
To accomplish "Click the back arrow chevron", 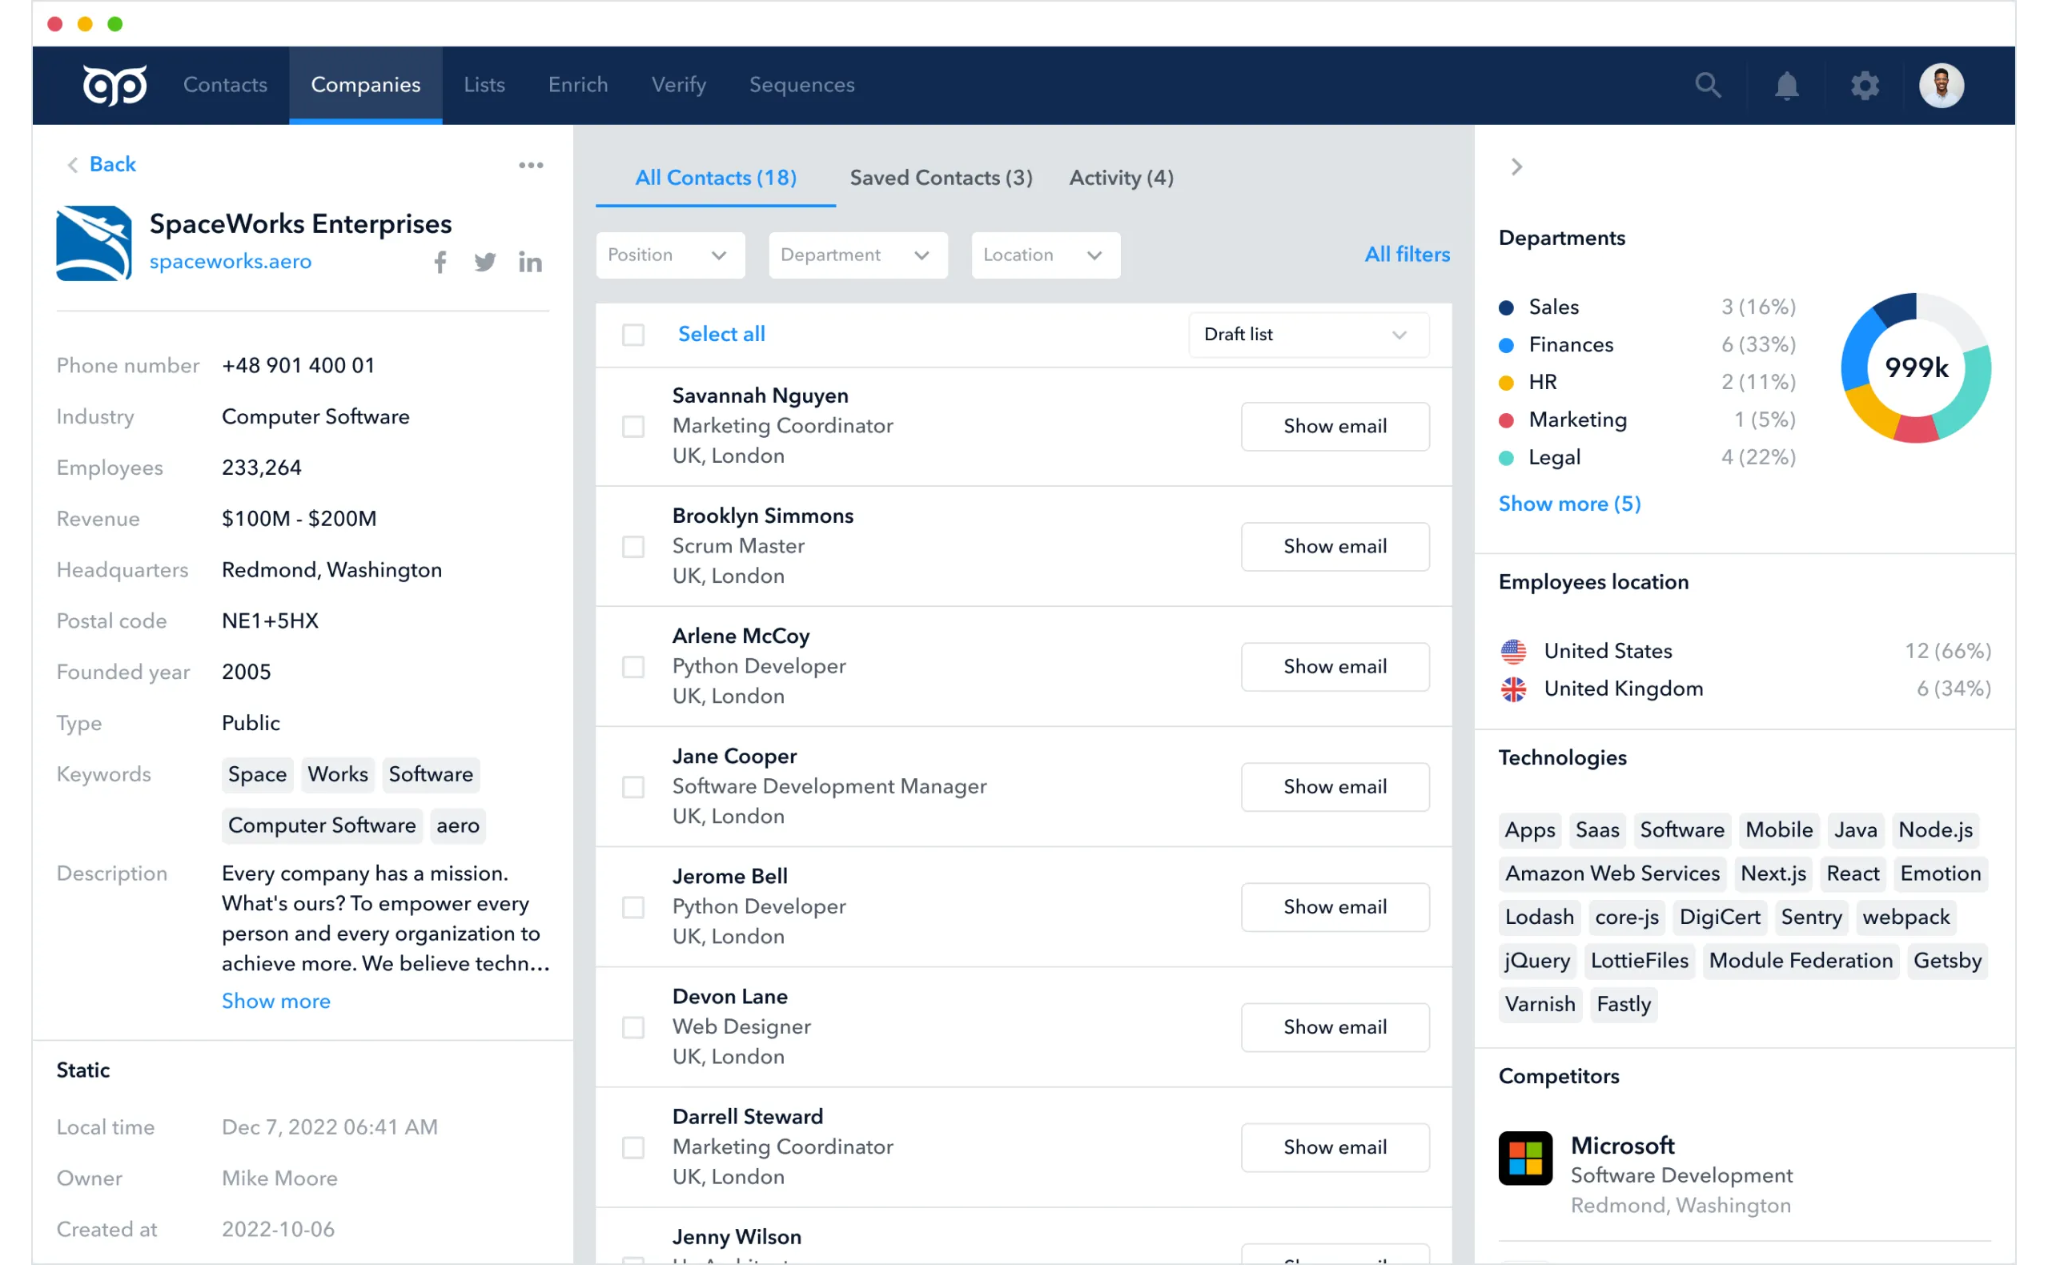I will [x=72, y=165].
